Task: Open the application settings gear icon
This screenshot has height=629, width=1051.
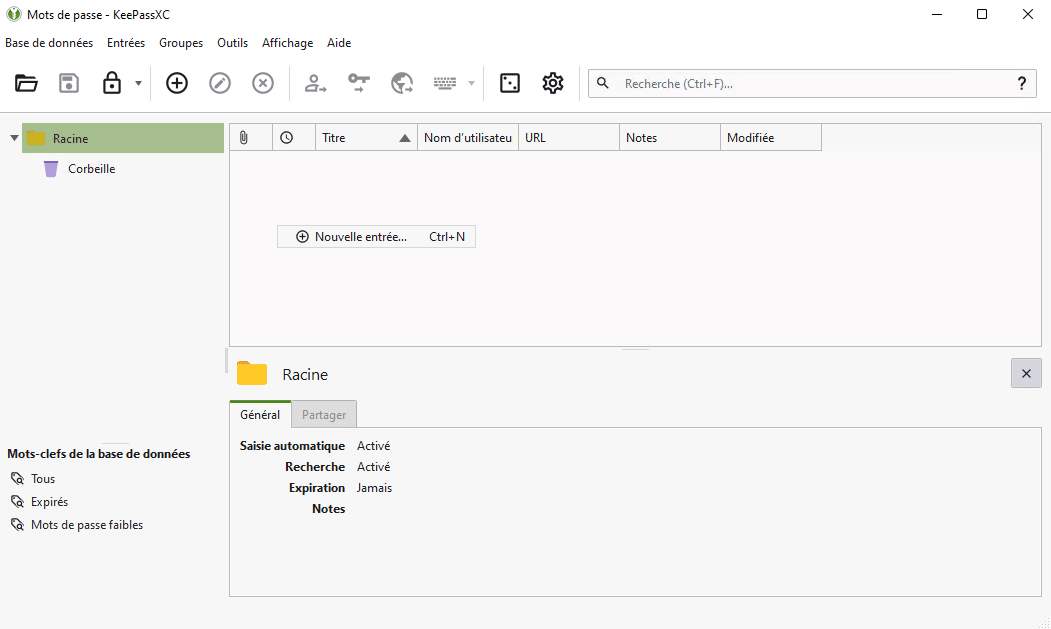Action: 552,83
